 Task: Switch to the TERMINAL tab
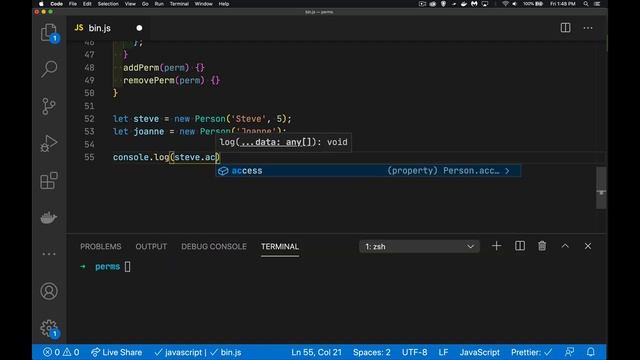tap(280, 247)
